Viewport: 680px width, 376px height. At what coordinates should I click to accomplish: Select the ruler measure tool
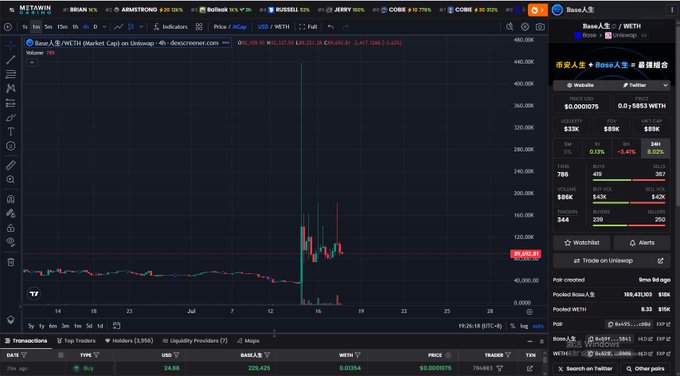[10, 165]
